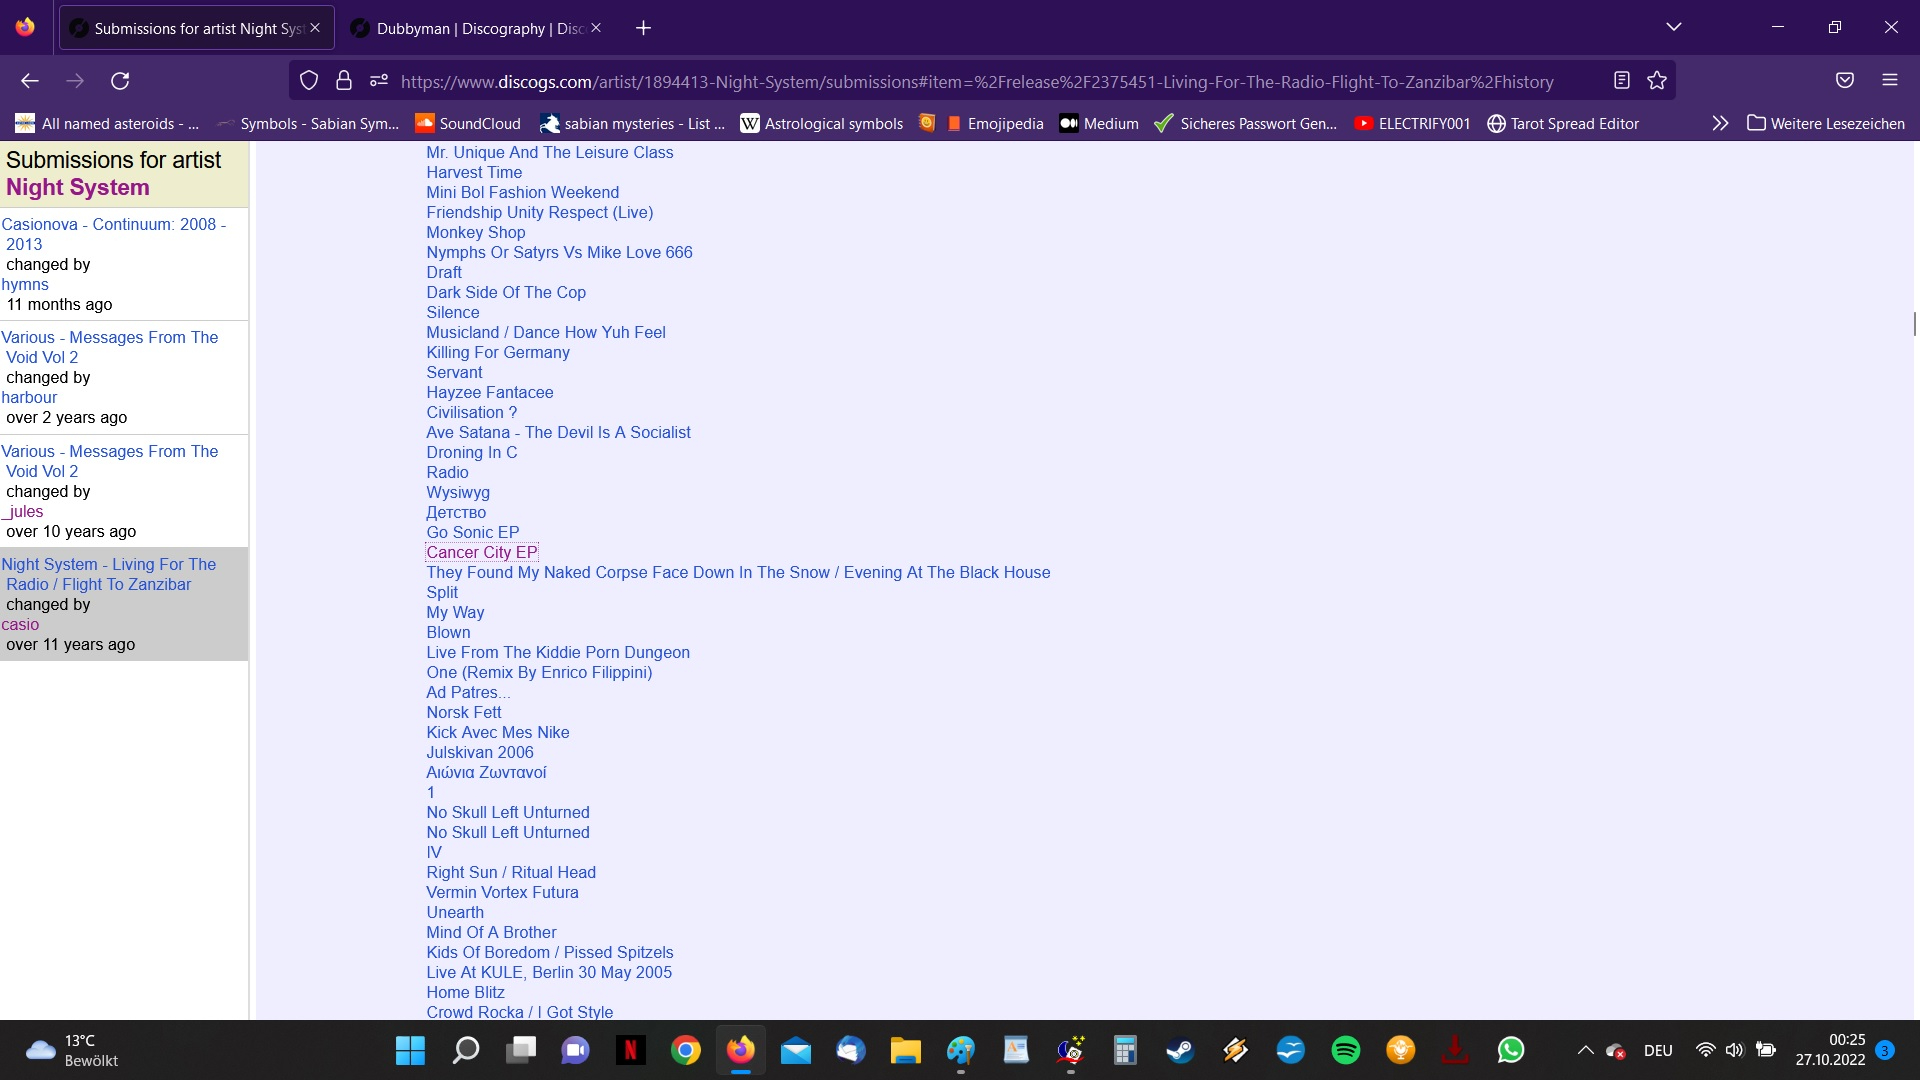Open Weitere Lesezeichen bookmarks folder
Image resolution: width=1920 pixels, height=1080 pixels.
click(1826, 123)
